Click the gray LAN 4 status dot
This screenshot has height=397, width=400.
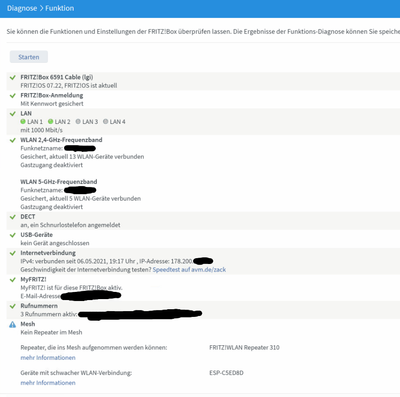point(105,122)
